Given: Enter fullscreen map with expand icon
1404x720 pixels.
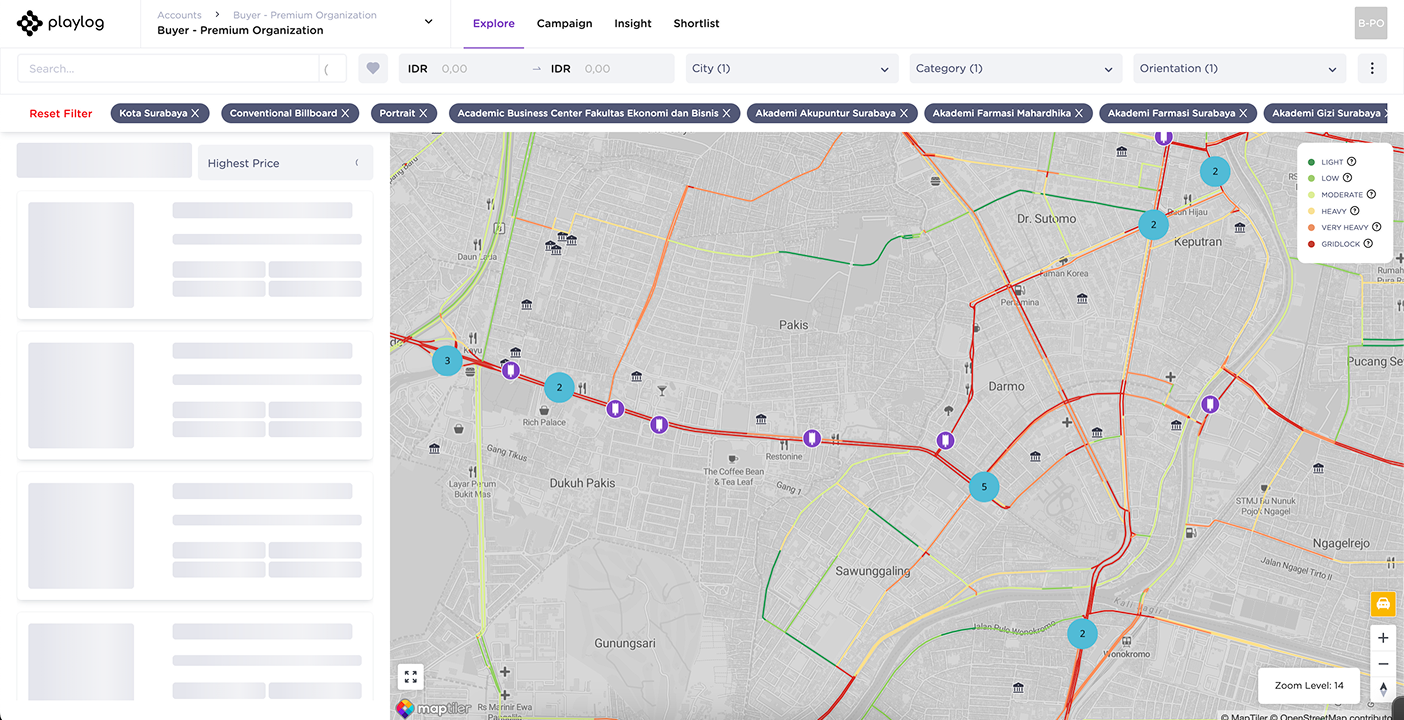Looking at the screenshot, I should [x=410, y=677].
